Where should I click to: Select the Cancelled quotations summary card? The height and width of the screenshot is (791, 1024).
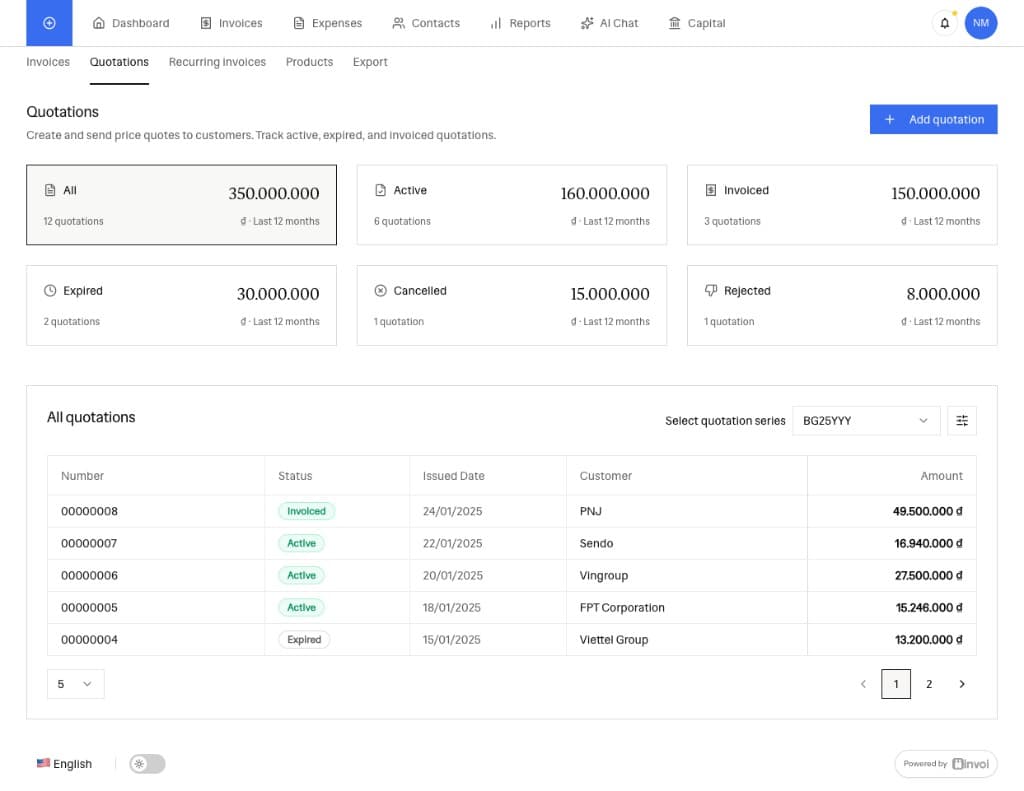511,305
